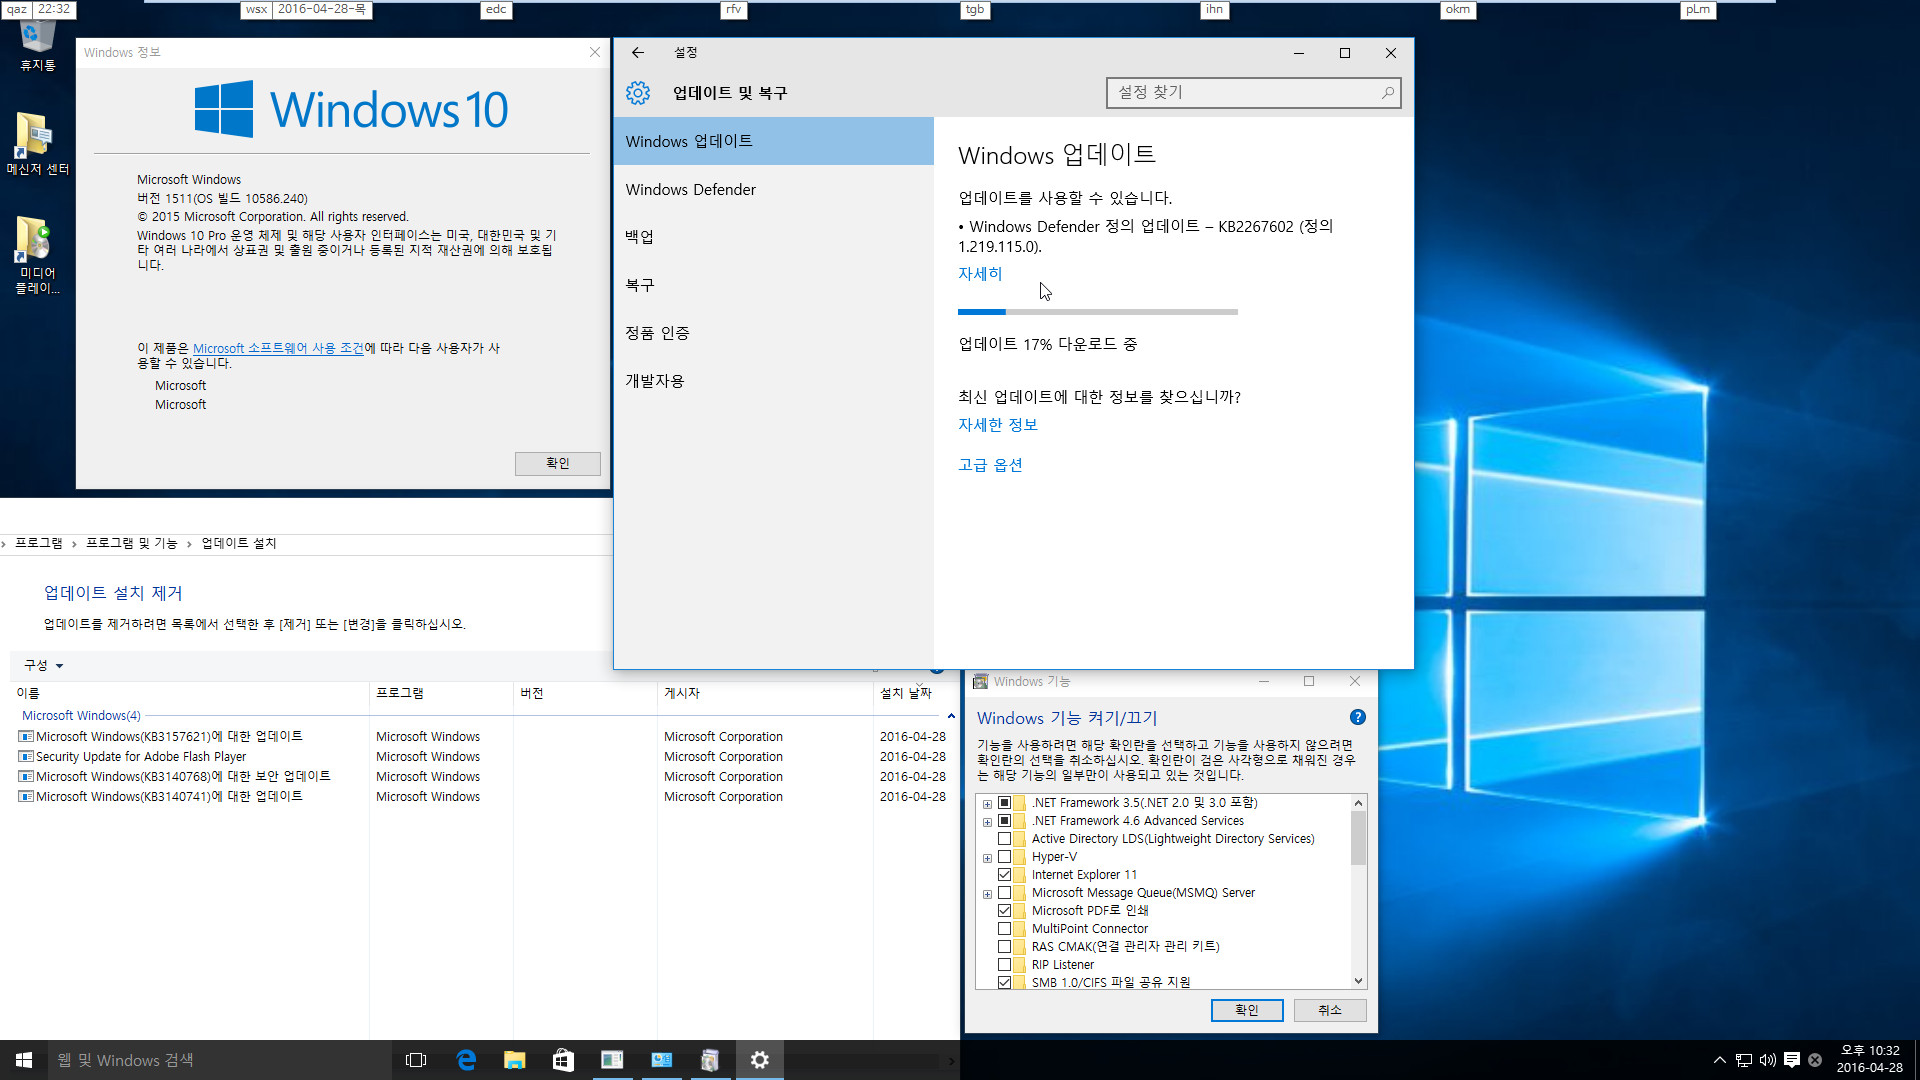Screen dimensions: 1920x1080
Task: Expand the .NET Framework 4.6 Advanced Services node
Action: tap(987, 822)
